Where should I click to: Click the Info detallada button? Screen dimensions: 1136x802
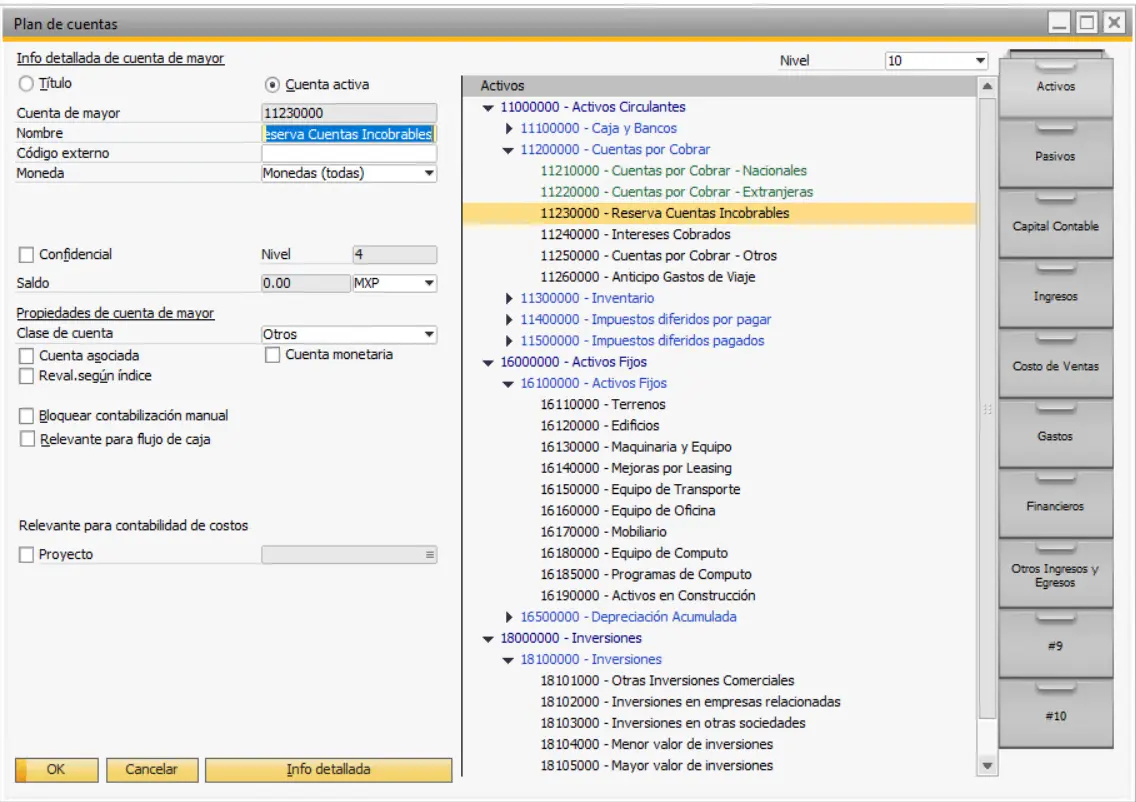[x=331, y=771]
